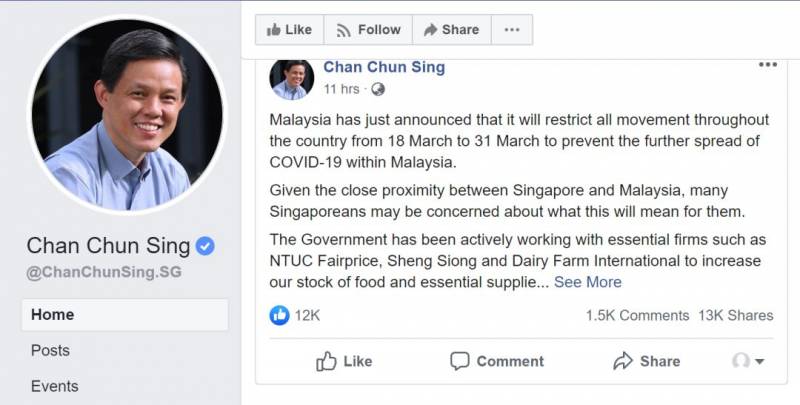Open the page Share dropdown at top
Viewport: 800px width, 405px height.
[451, 30]
